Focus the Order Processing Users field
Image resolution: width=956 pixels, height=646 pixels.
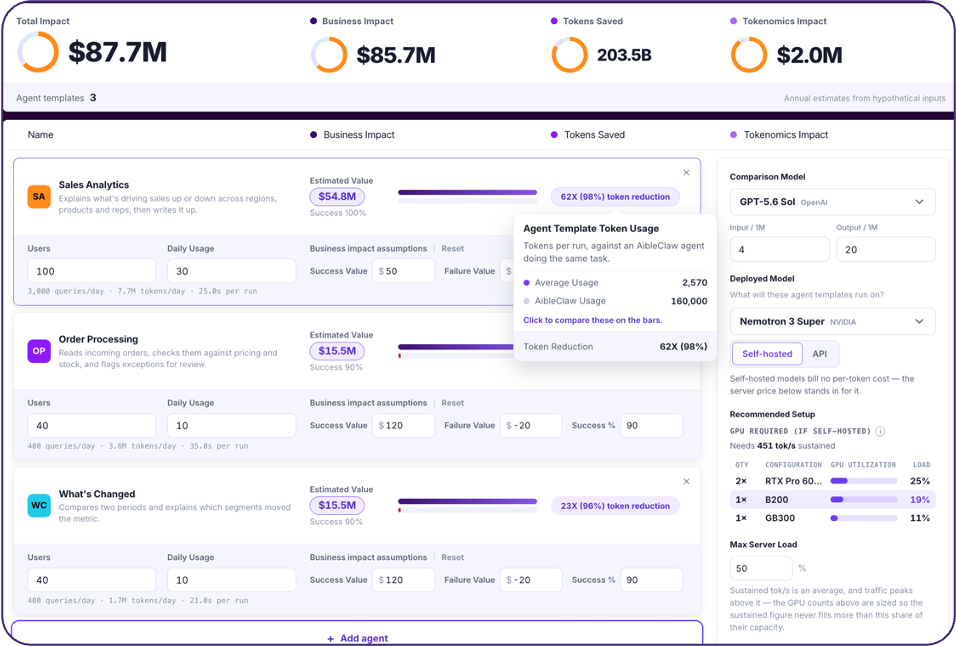(91, 425)
